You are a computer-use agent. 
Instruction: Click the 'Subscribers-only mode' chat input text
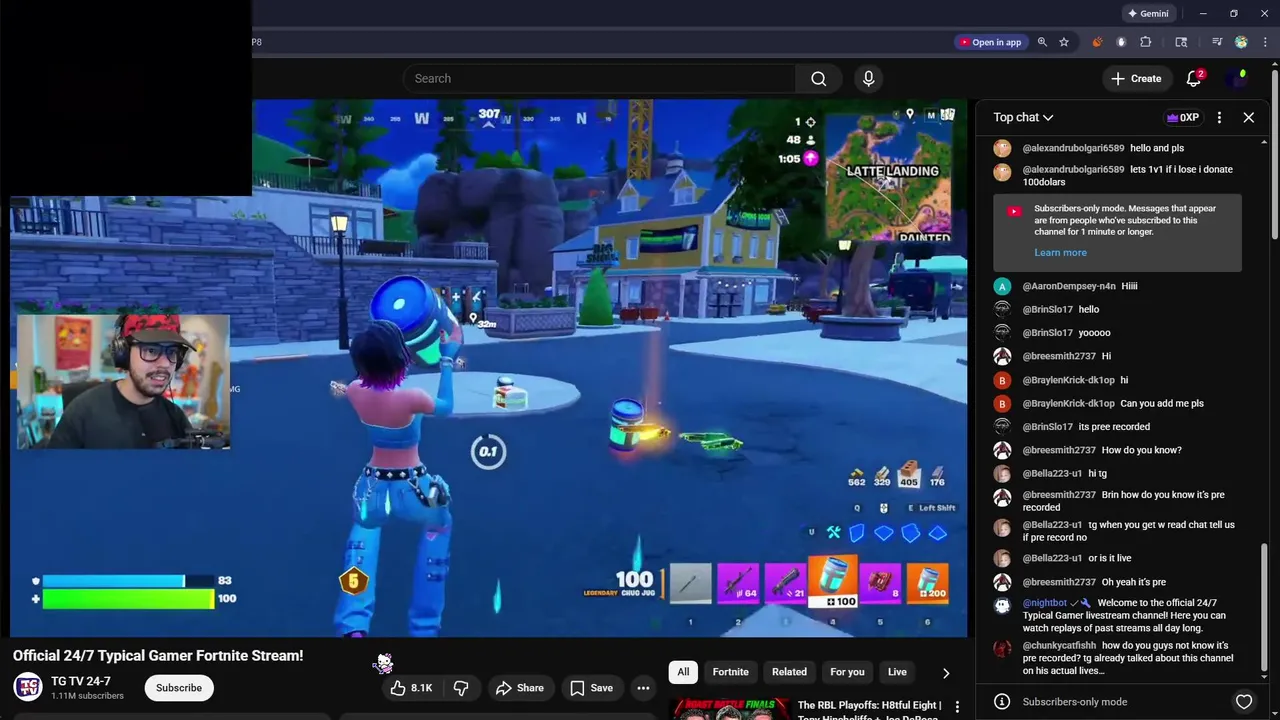(x=1074, y=702)
